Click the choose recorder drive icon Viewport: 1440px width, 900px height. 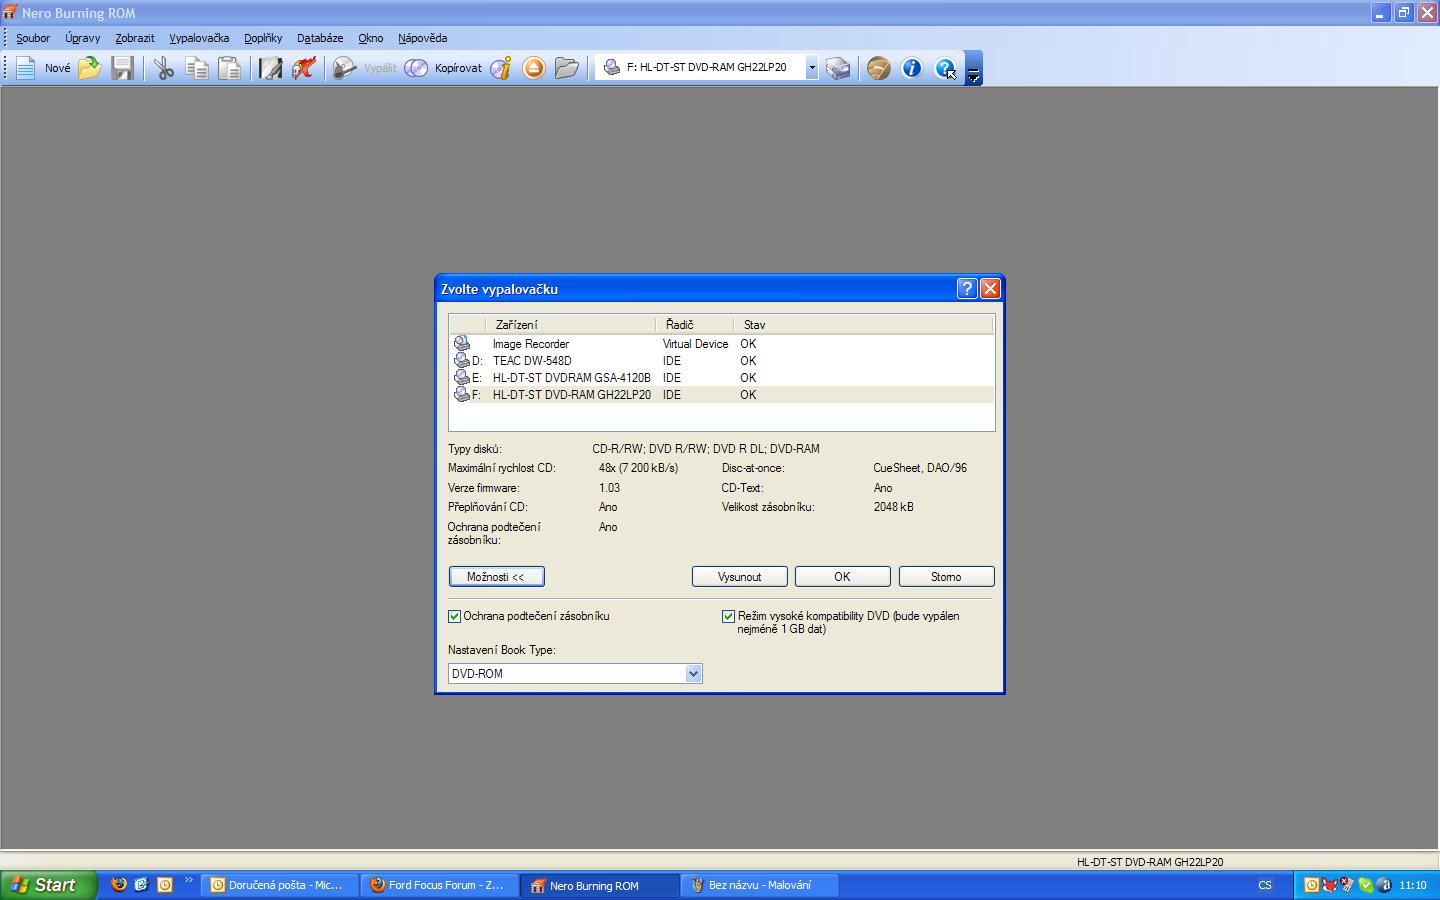(x=838, y=68)
